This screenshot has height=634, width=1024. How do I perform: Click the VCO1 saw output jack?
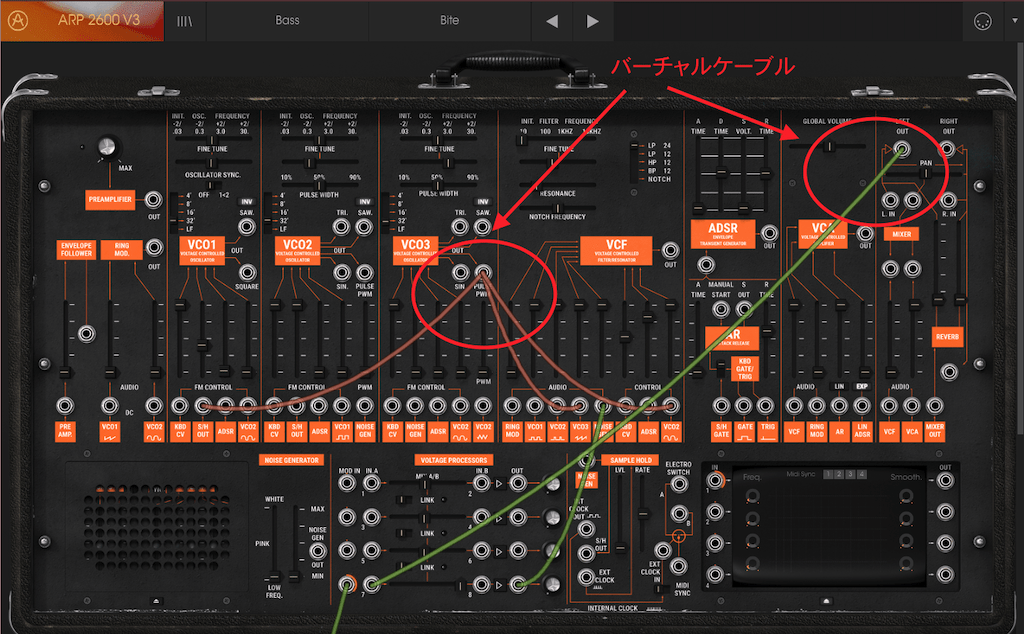click(246, 227)
